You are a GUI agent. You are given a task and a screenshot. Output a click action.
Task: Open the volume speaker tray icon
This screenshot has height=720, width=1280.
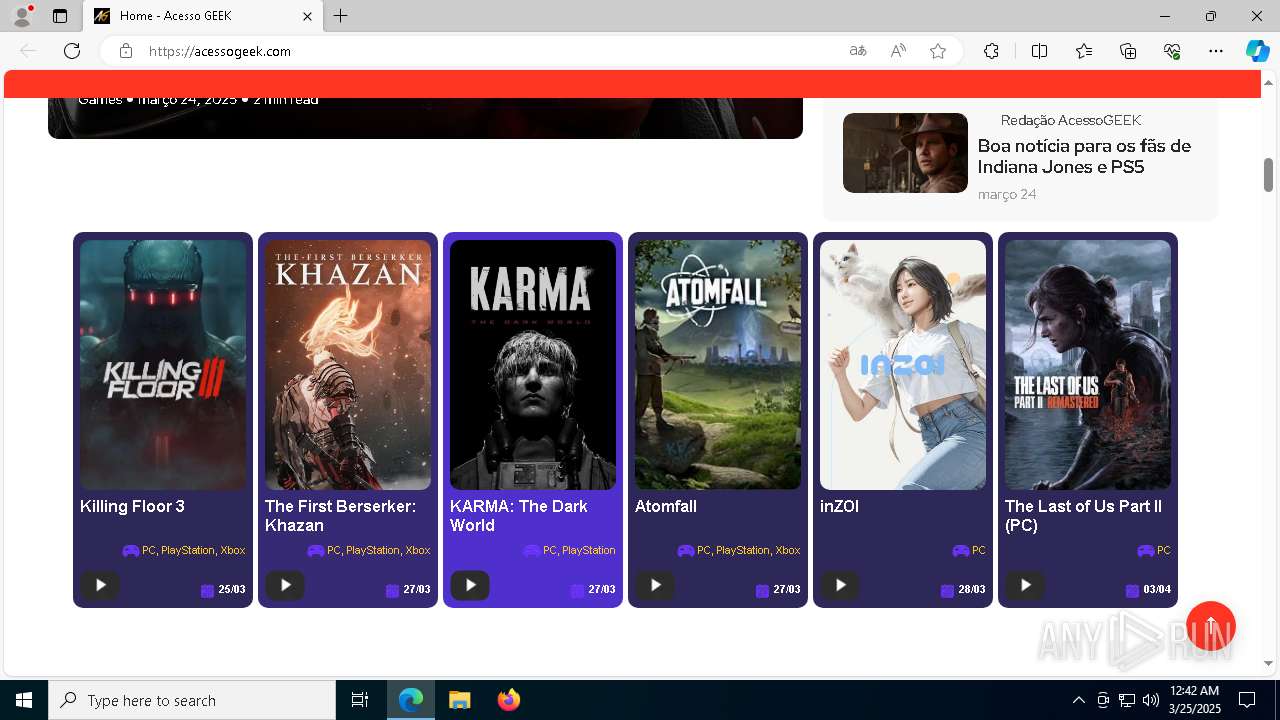tap(1151, 700)
